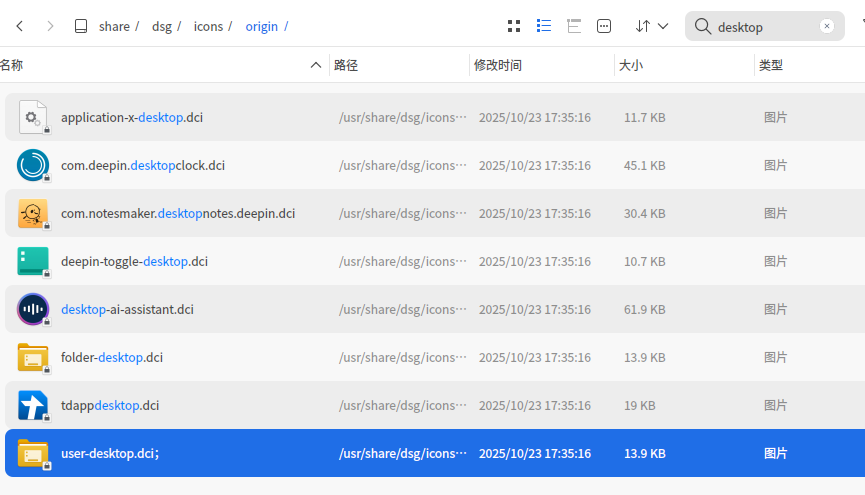Switch to tree view
The image size is (865, 495).
(x=574, y=26)
